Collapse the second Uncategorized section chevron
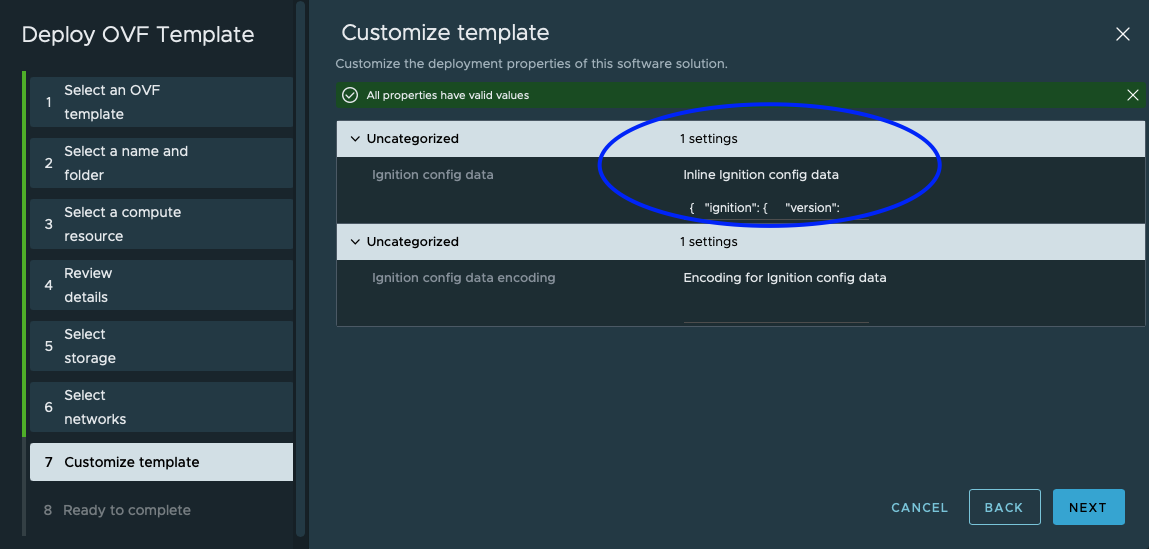The height and width of the screenshot is (549, 1149). point(355,242)
